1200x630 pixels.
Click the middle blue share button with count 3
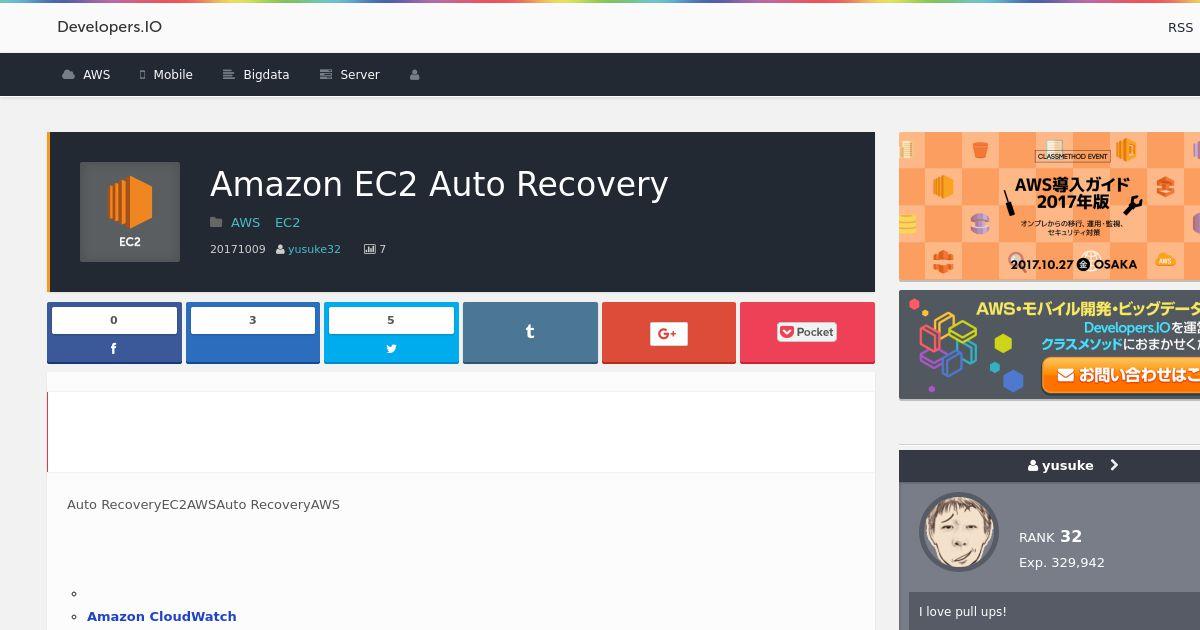point(252,332)
